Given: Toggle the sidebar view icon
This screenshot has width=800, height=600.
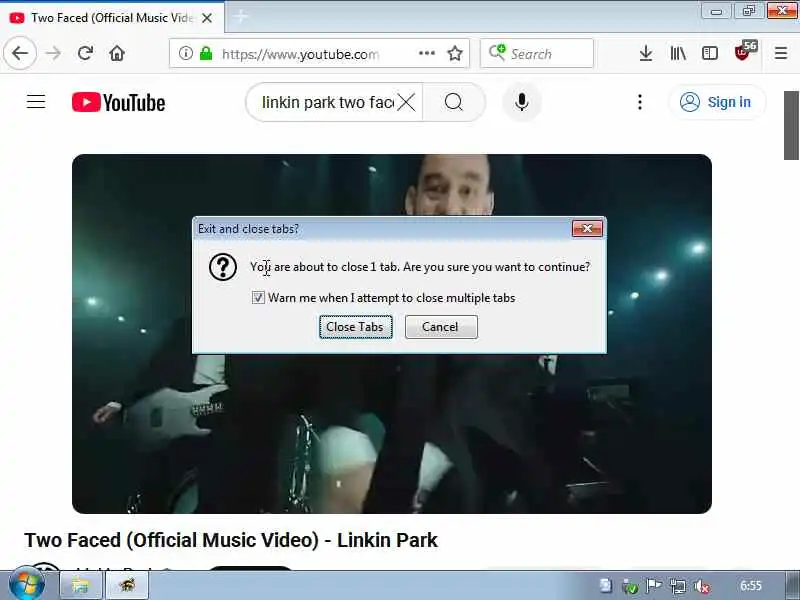Looking at the screenshot, I should 710,53.
